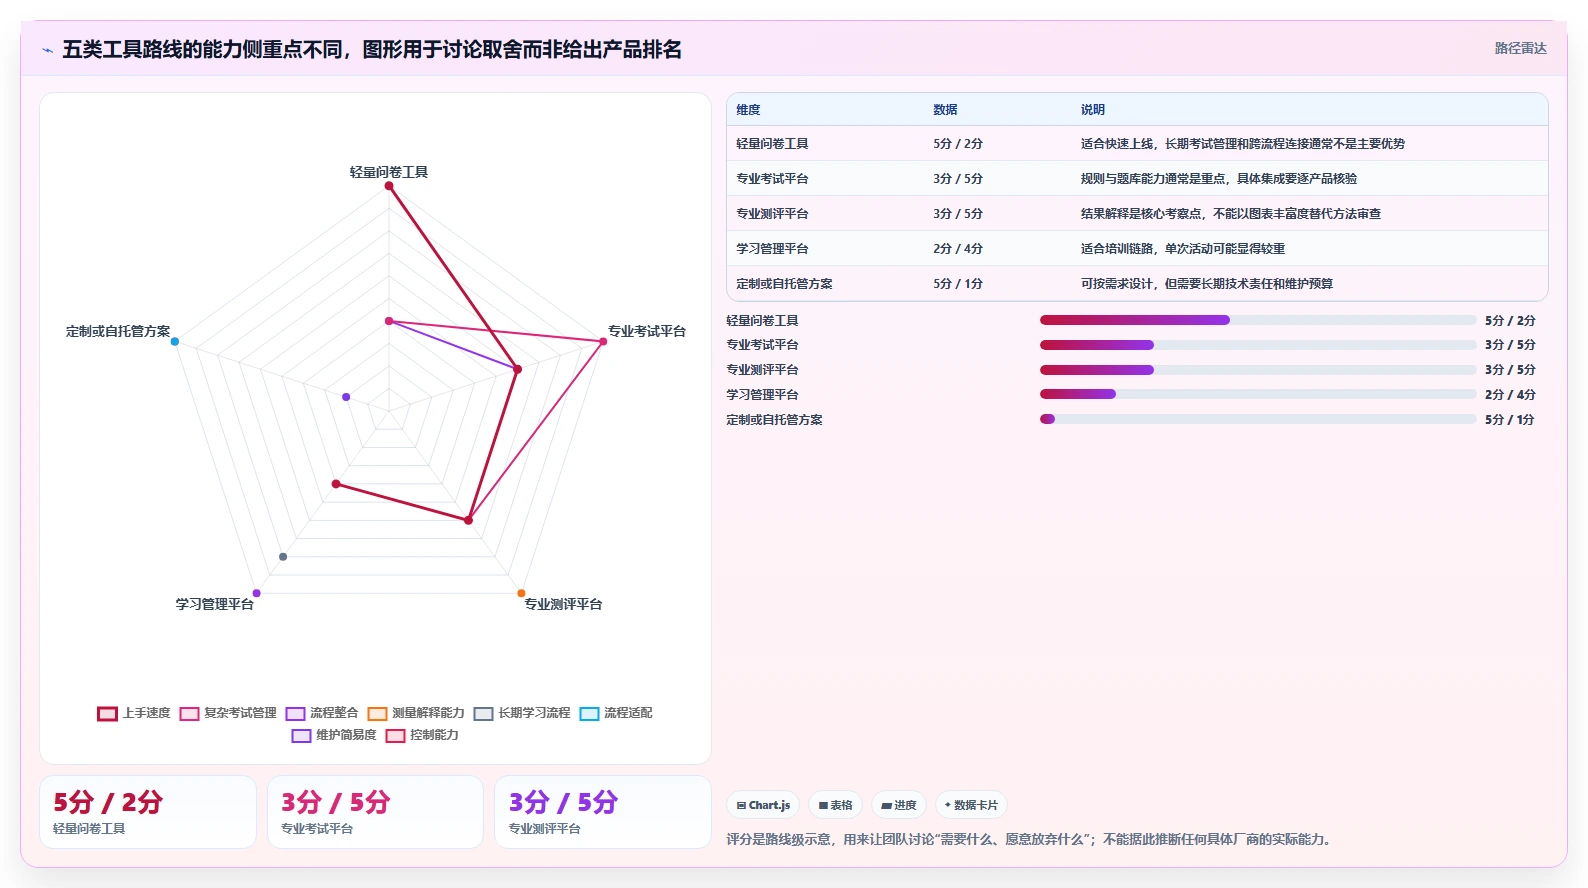
Task: Select the 专业考试平台 table row name
Action: pos(772,179)
